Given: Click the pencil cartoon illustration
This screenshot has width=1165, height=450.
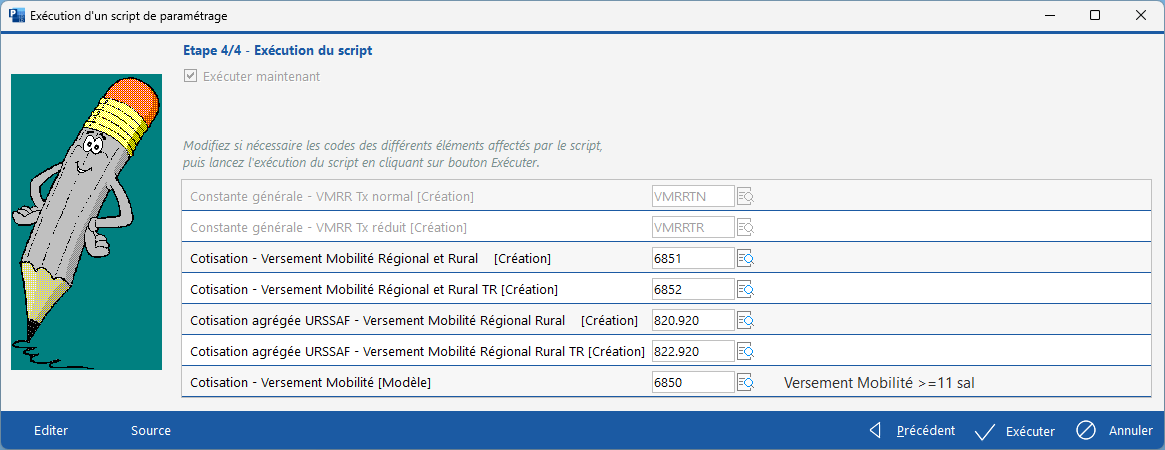Looking at the screenshot, I should (x=86, y=222).
